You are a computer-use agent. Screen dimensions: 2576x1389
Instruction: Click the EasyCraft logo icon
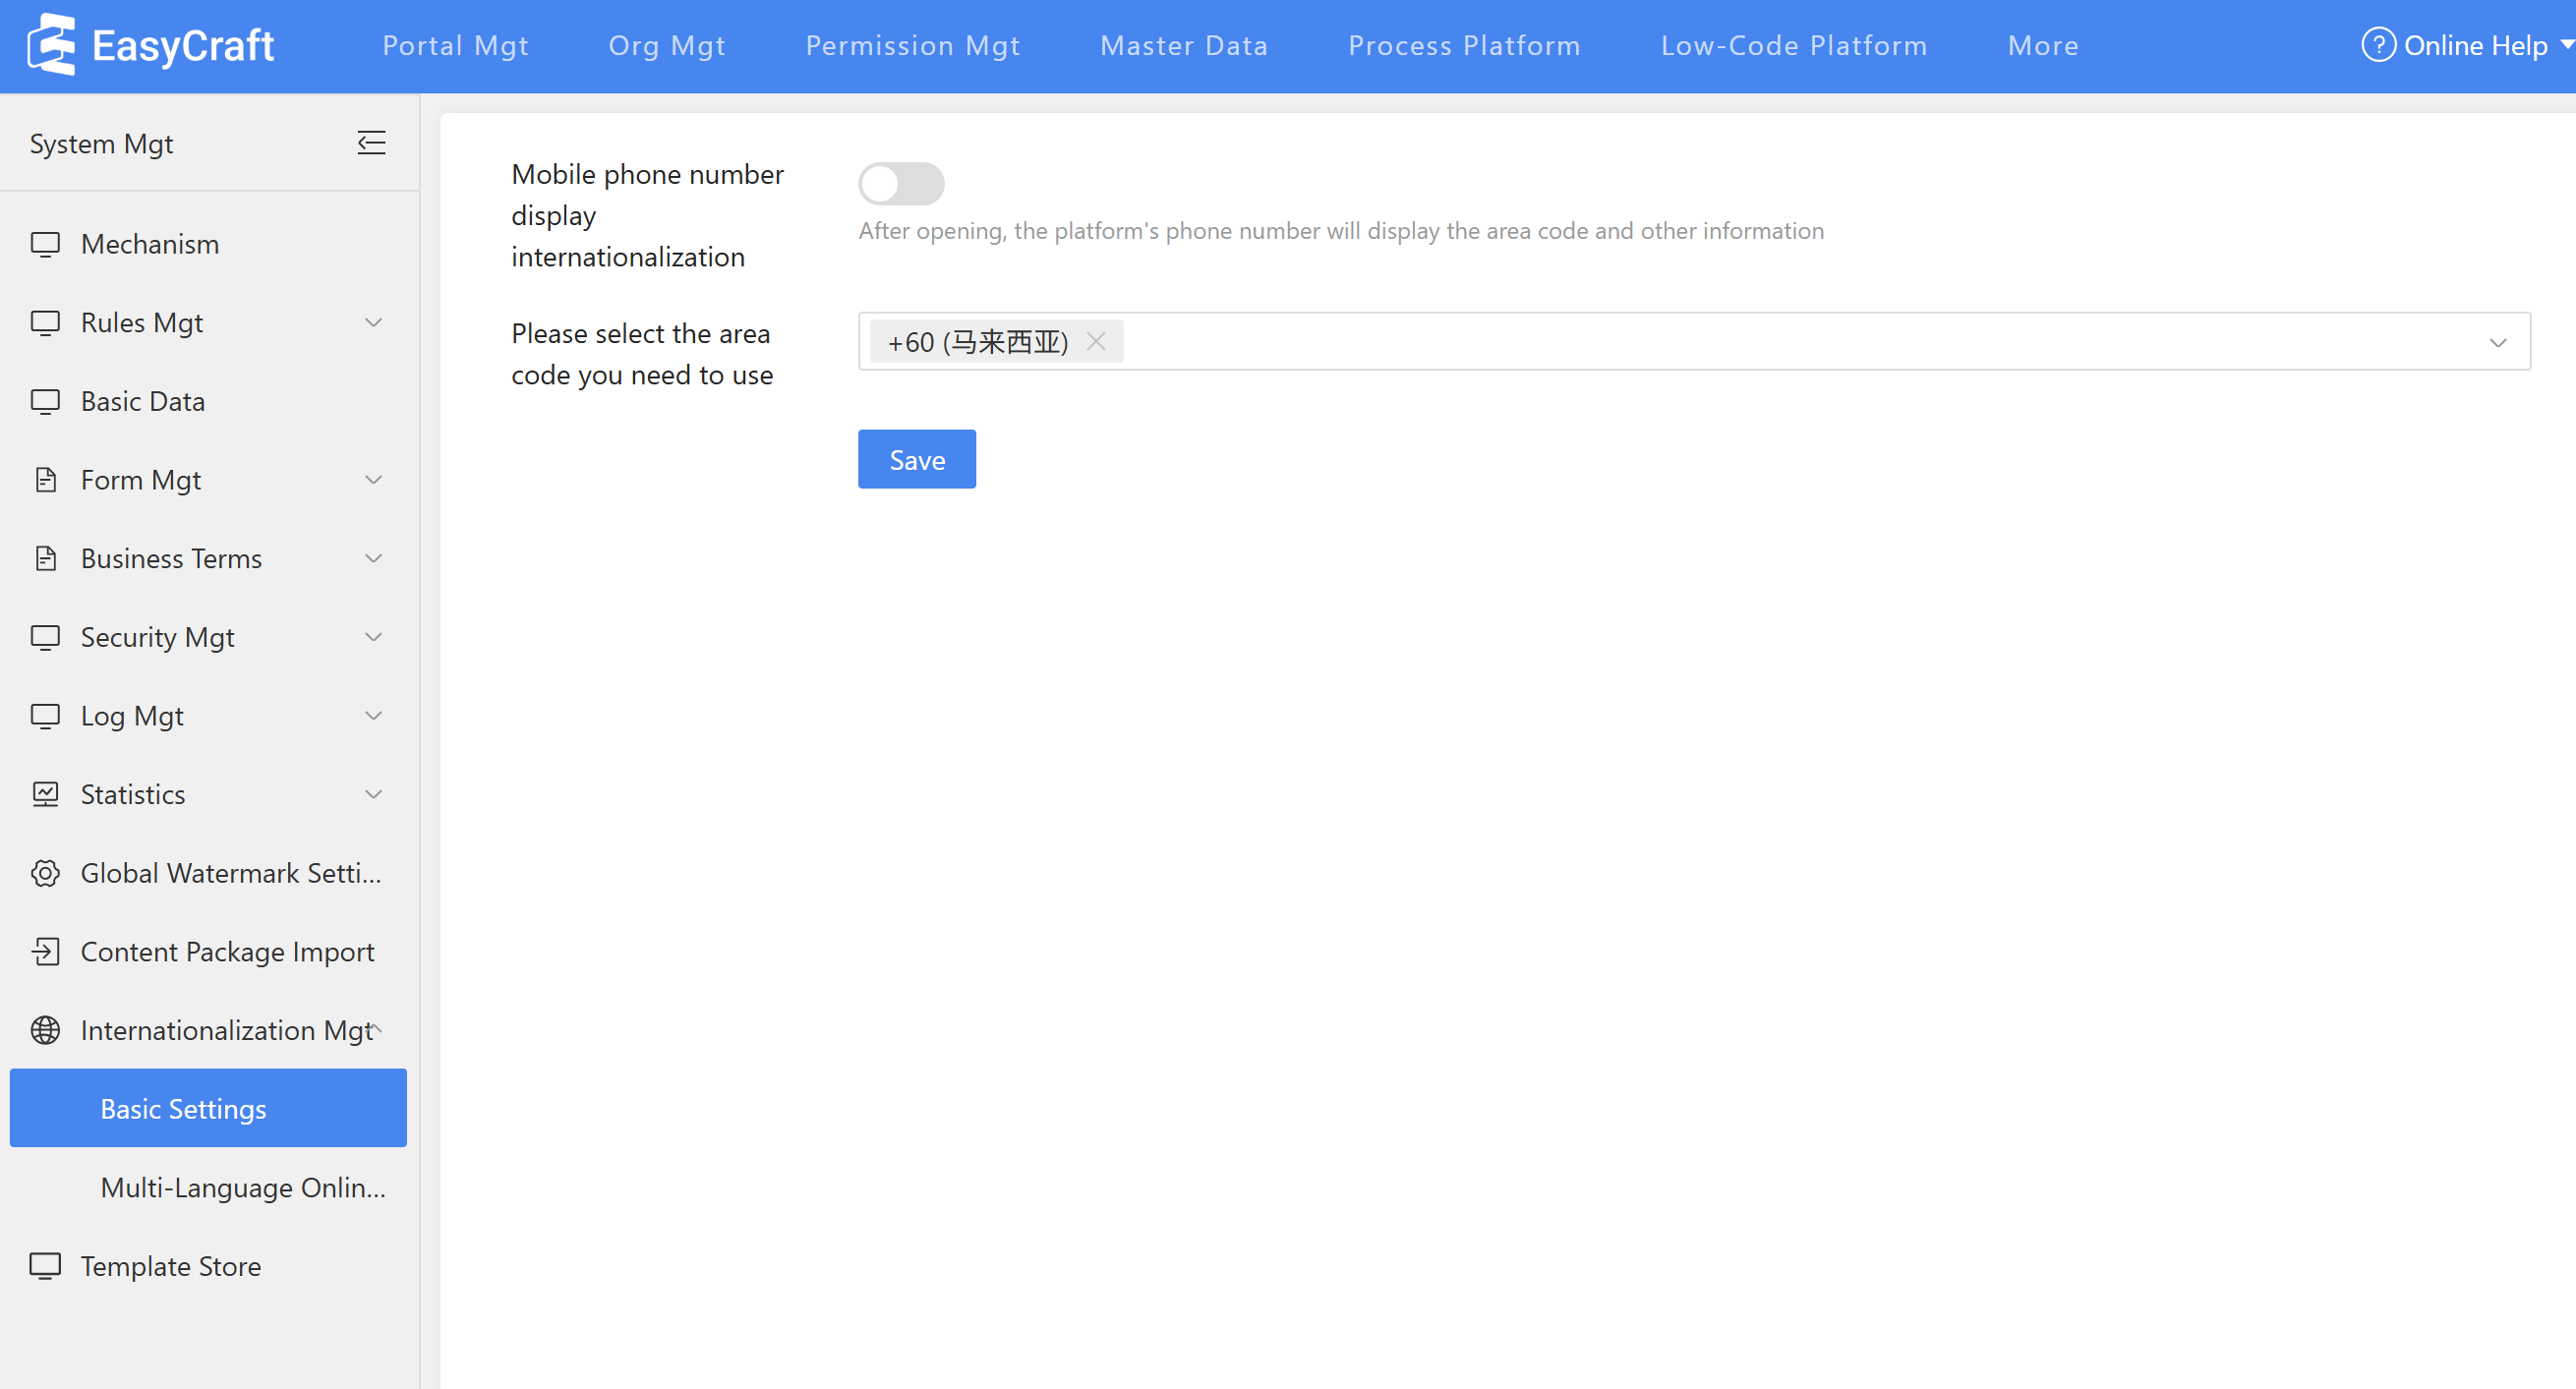51,45
